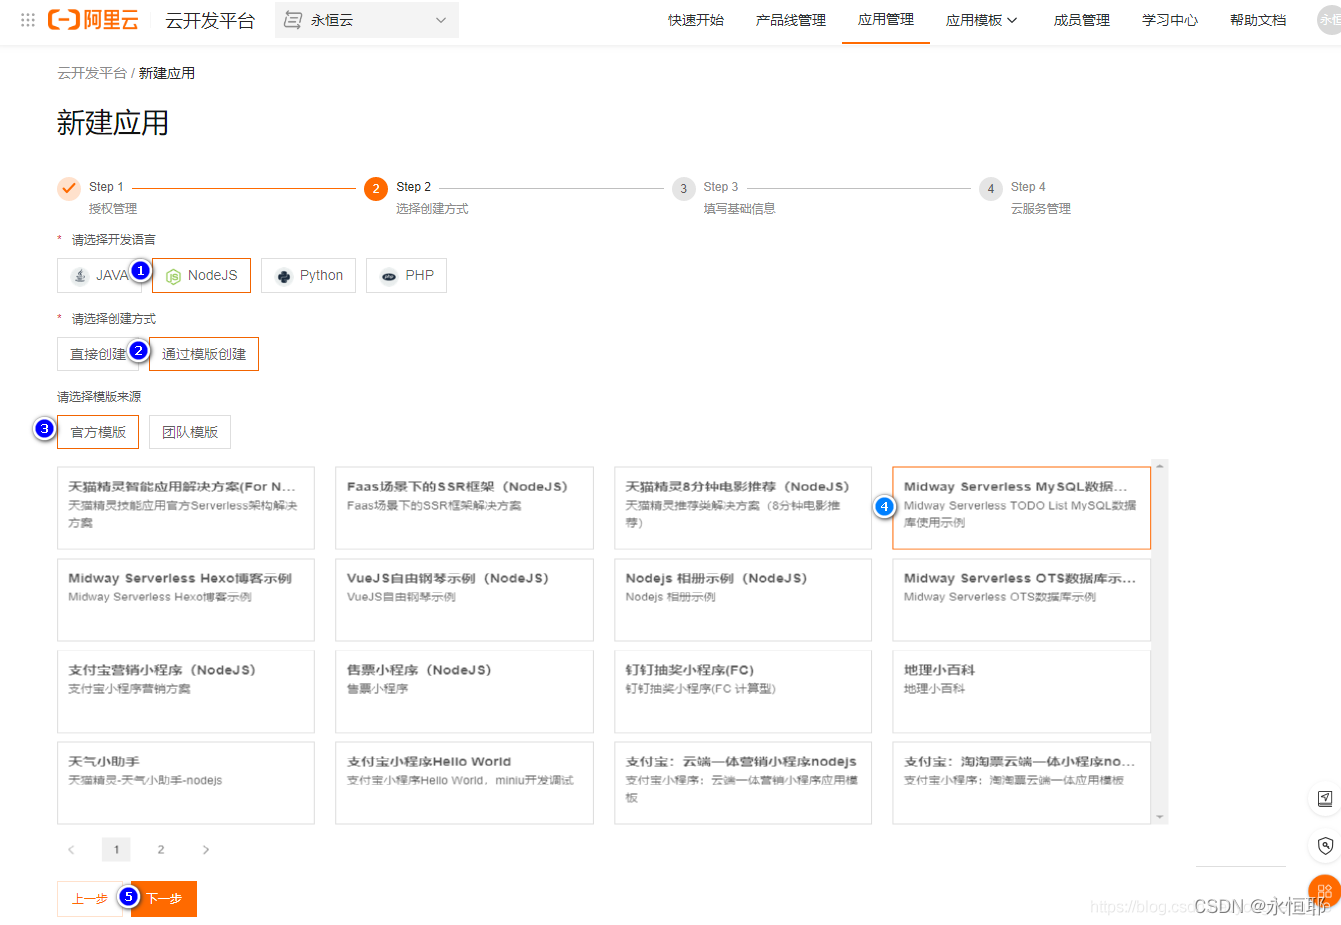The width and height of the screenshot is (1341, 925).
Task: Select Faas场景下的SSR框架 template card
Action: 464,508
